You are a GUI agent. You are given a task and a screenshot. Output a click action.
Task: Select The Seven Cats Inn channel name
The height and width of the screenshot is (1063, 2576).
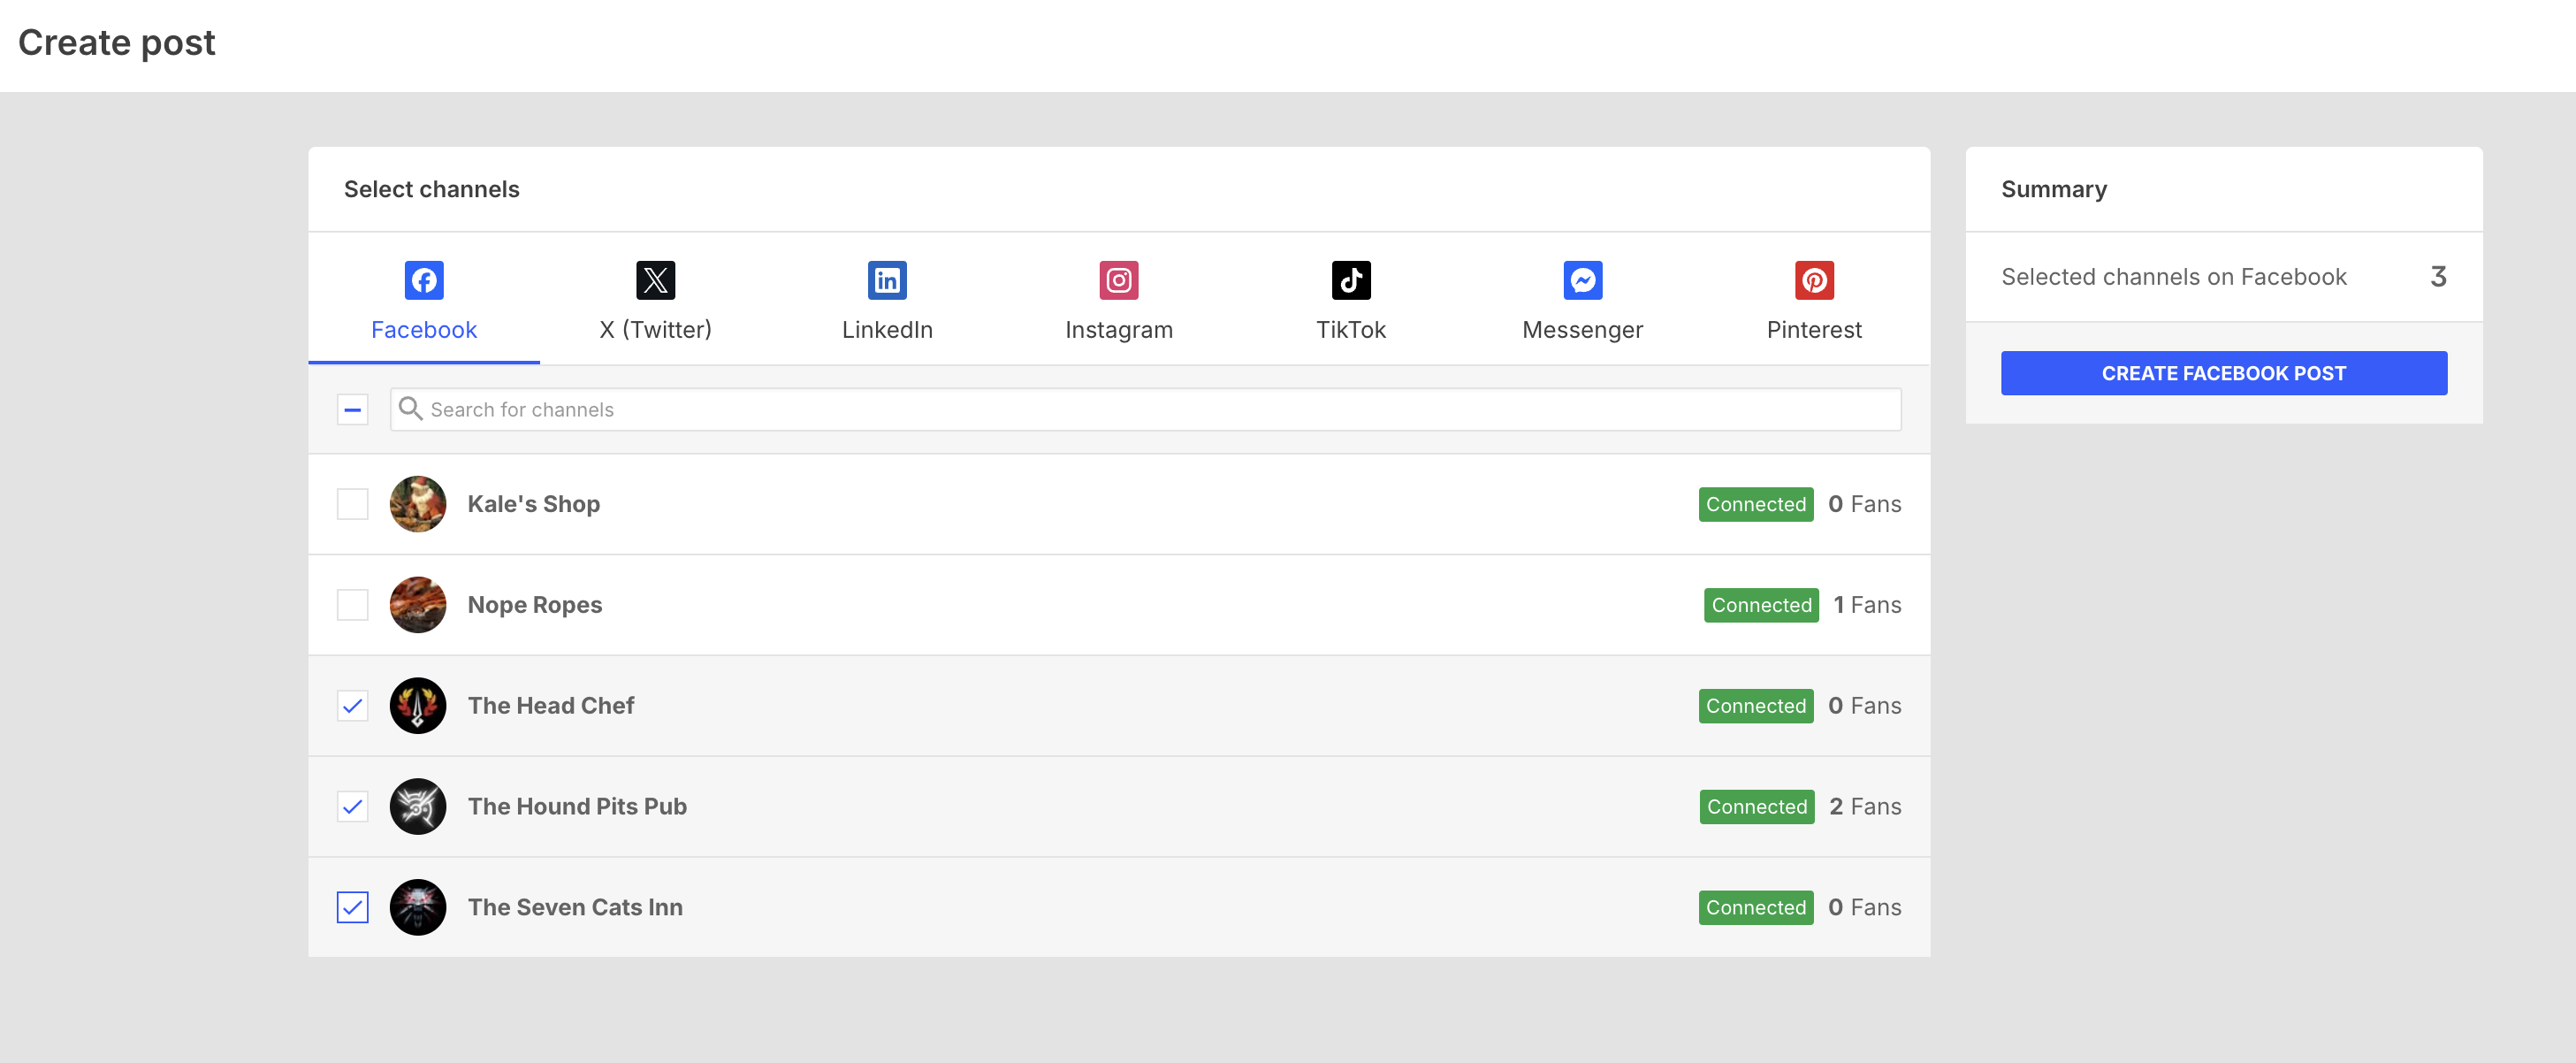coord(575,907)
